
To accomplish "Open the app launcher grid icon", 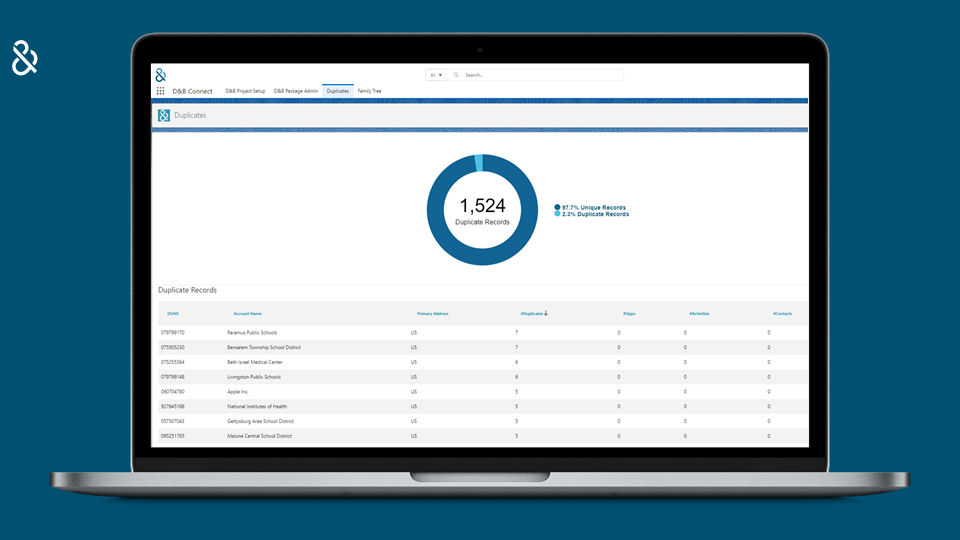I will click(x=160, y=91).
